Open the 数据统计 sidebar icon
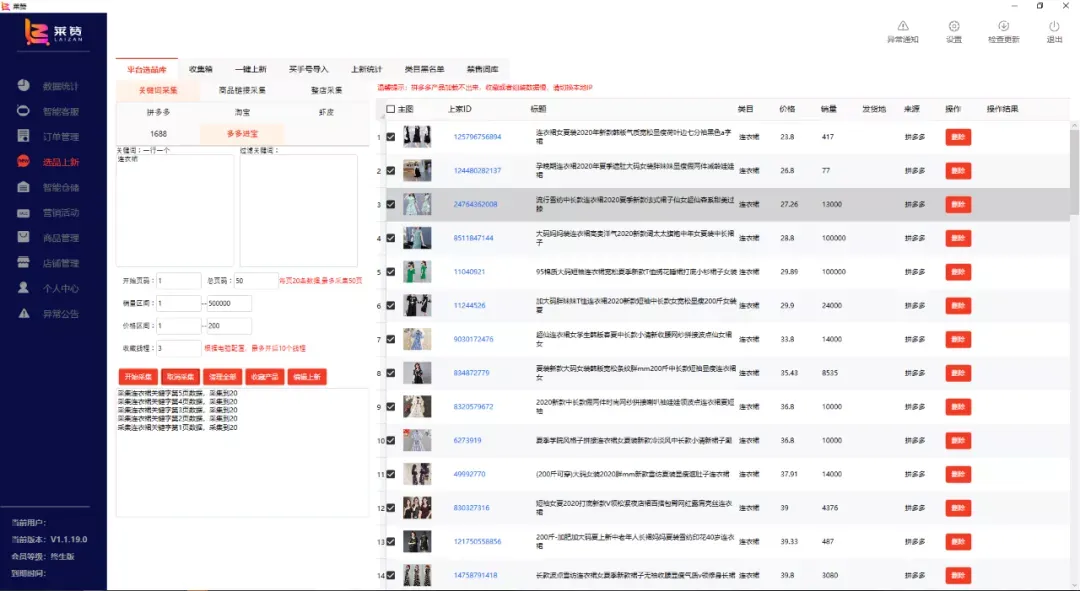The height and width of the screenshot is (591, 1080). point(23,85)
